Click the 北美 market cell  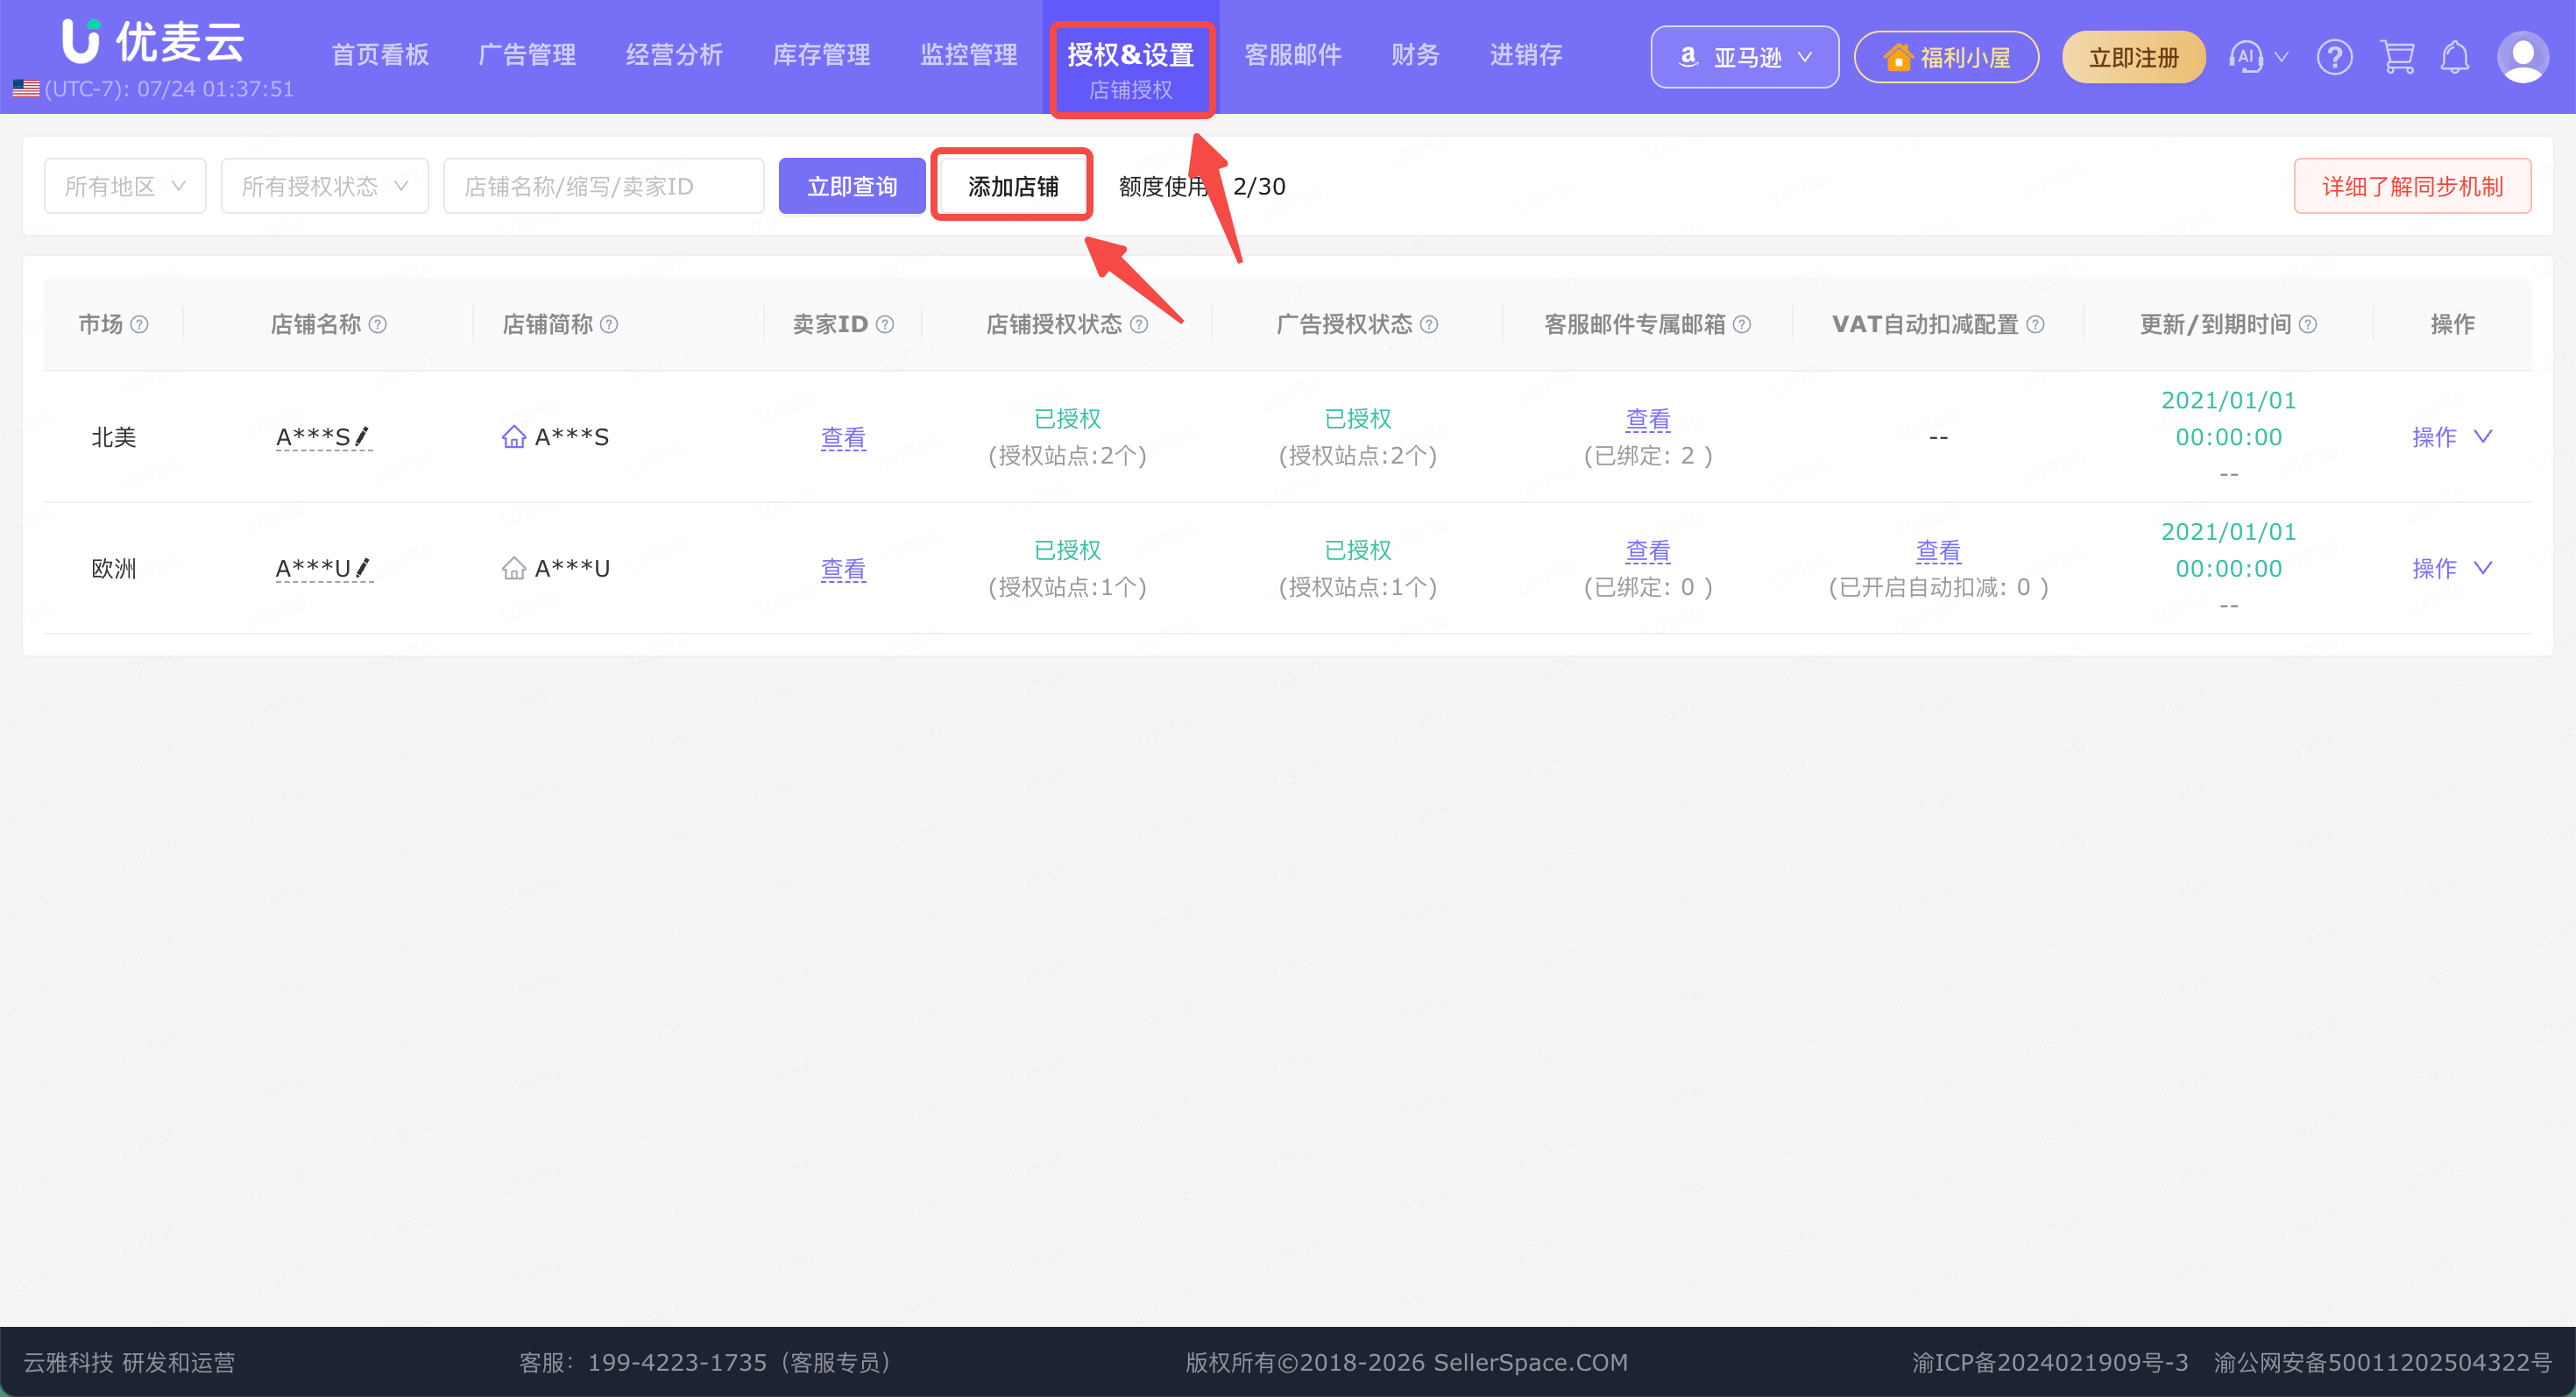point(114,437)
